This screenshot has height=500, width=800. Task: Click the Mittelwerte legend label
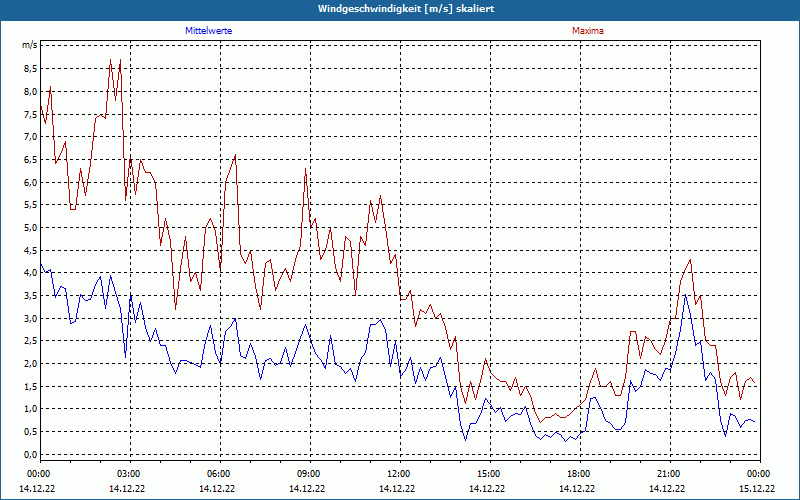click(208, 31)
